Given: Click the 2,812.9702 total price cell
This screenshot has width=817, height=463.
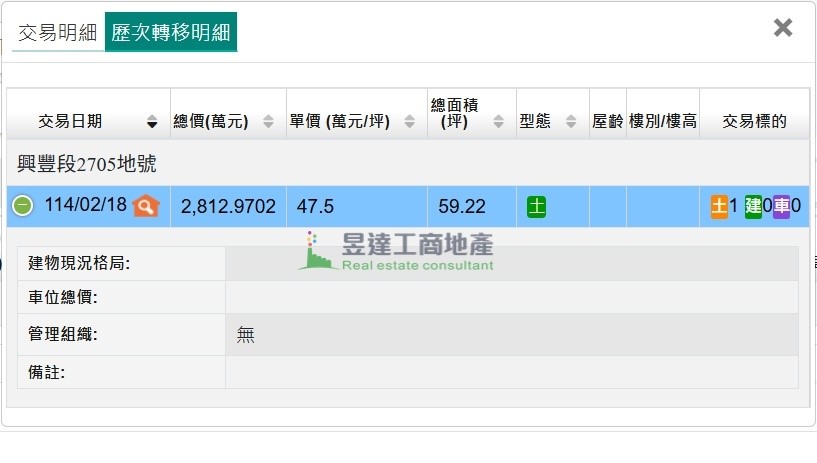Looking at the screenshot, I should pos(228,207).
